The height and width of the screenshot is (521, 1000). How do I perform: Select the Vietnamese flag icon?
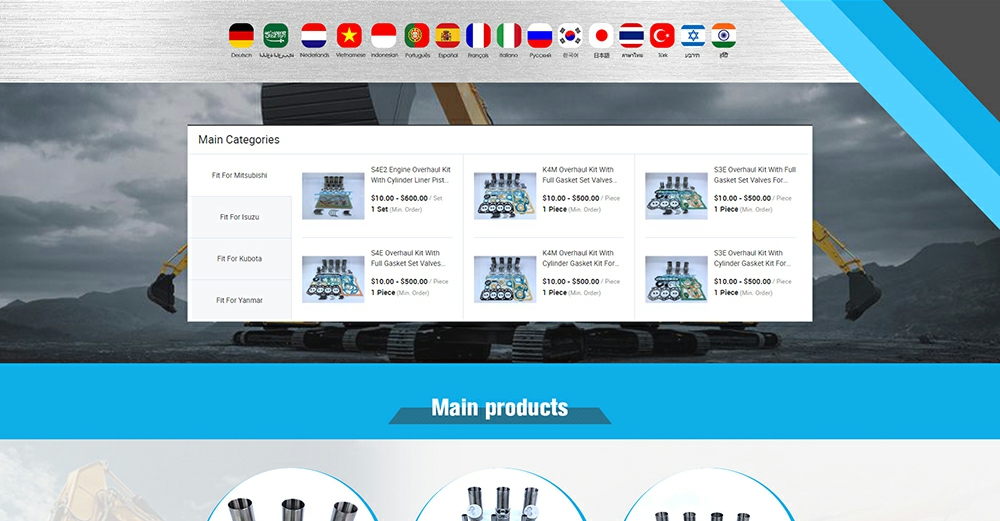(349, 36)
